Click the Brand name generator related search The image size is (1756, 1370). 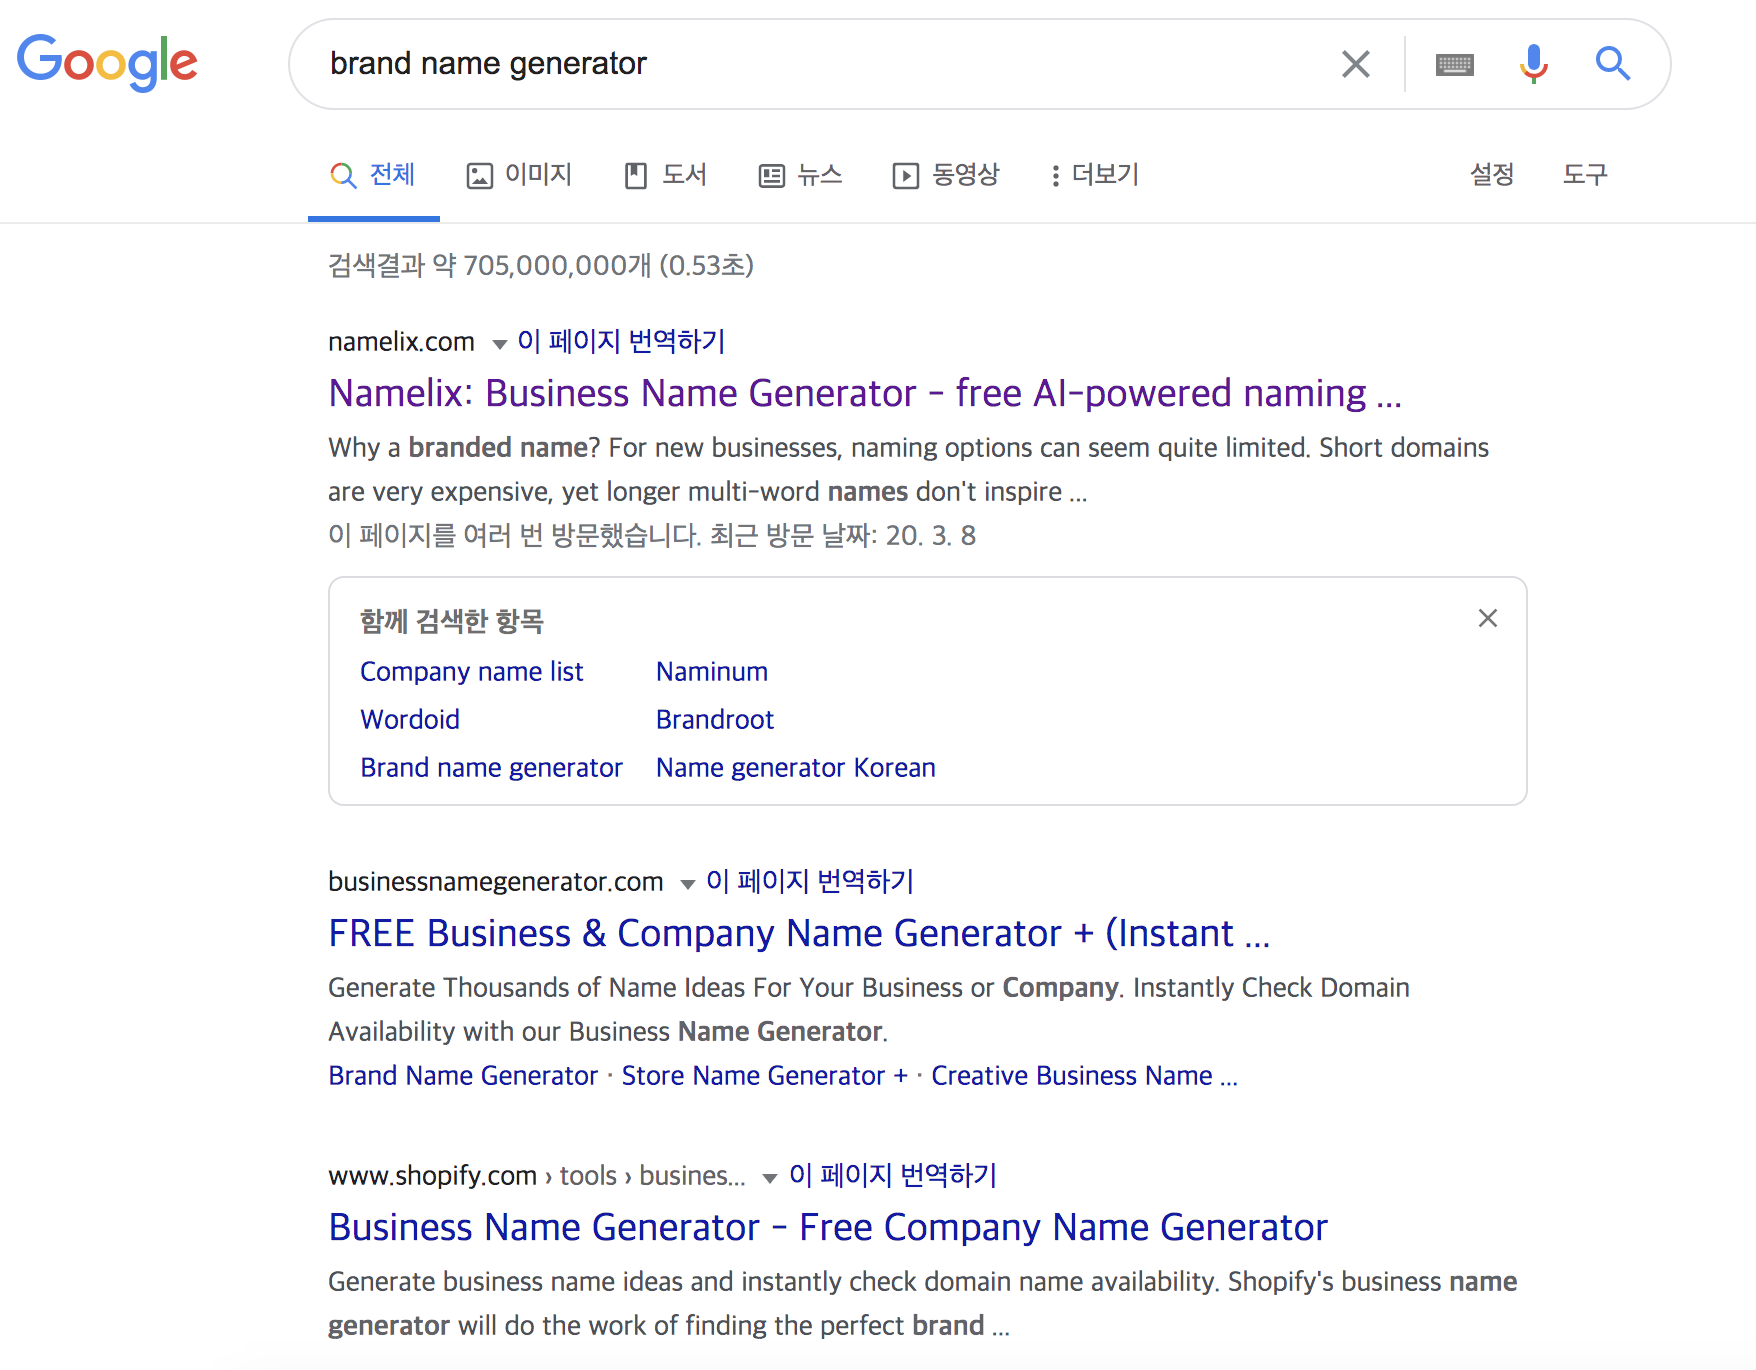click(491, 767)
